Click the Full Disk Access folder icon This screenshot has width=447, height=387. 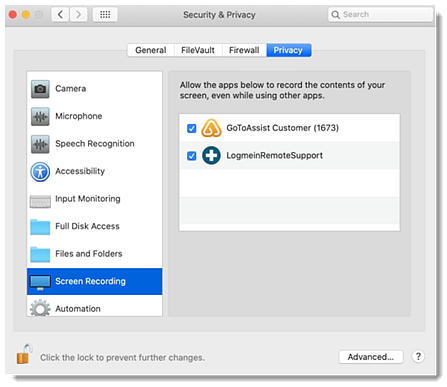pyautogui.click(x=40, y=227)
